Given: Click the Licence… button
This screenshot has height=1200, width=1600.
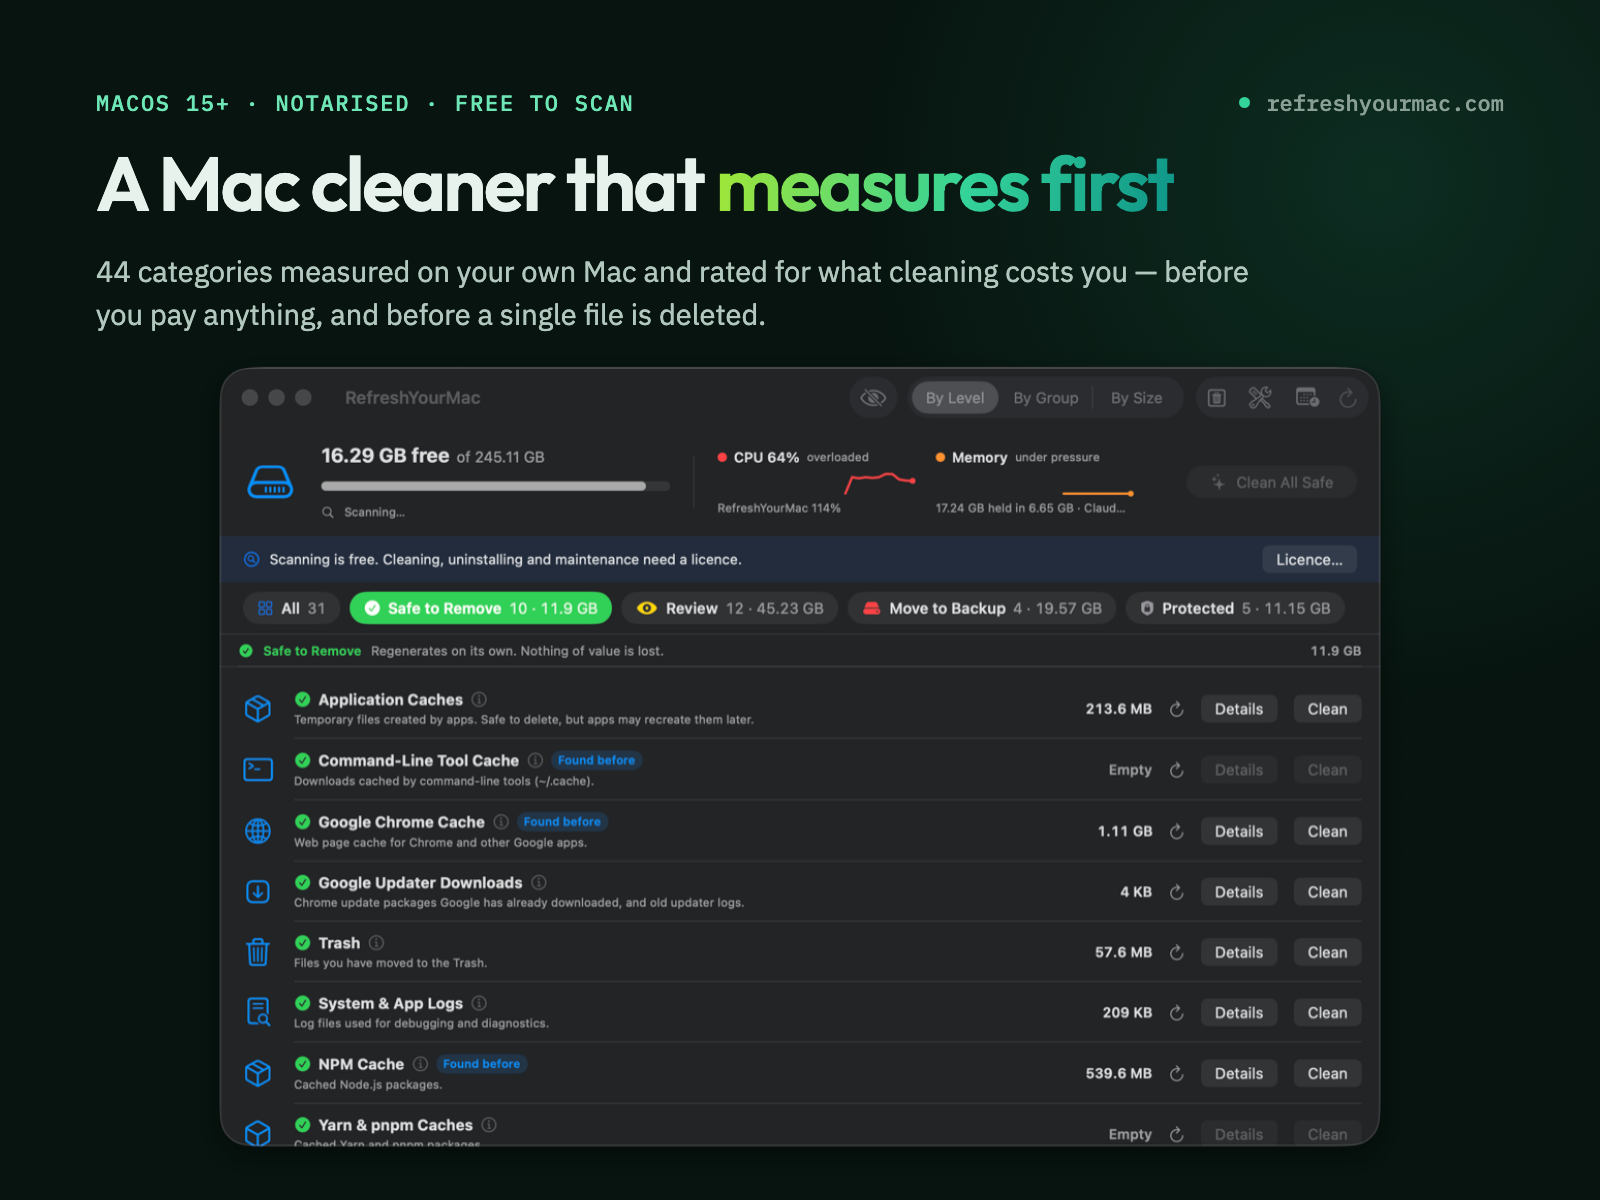Looking at the screenshot, I should pos(1309,560).
